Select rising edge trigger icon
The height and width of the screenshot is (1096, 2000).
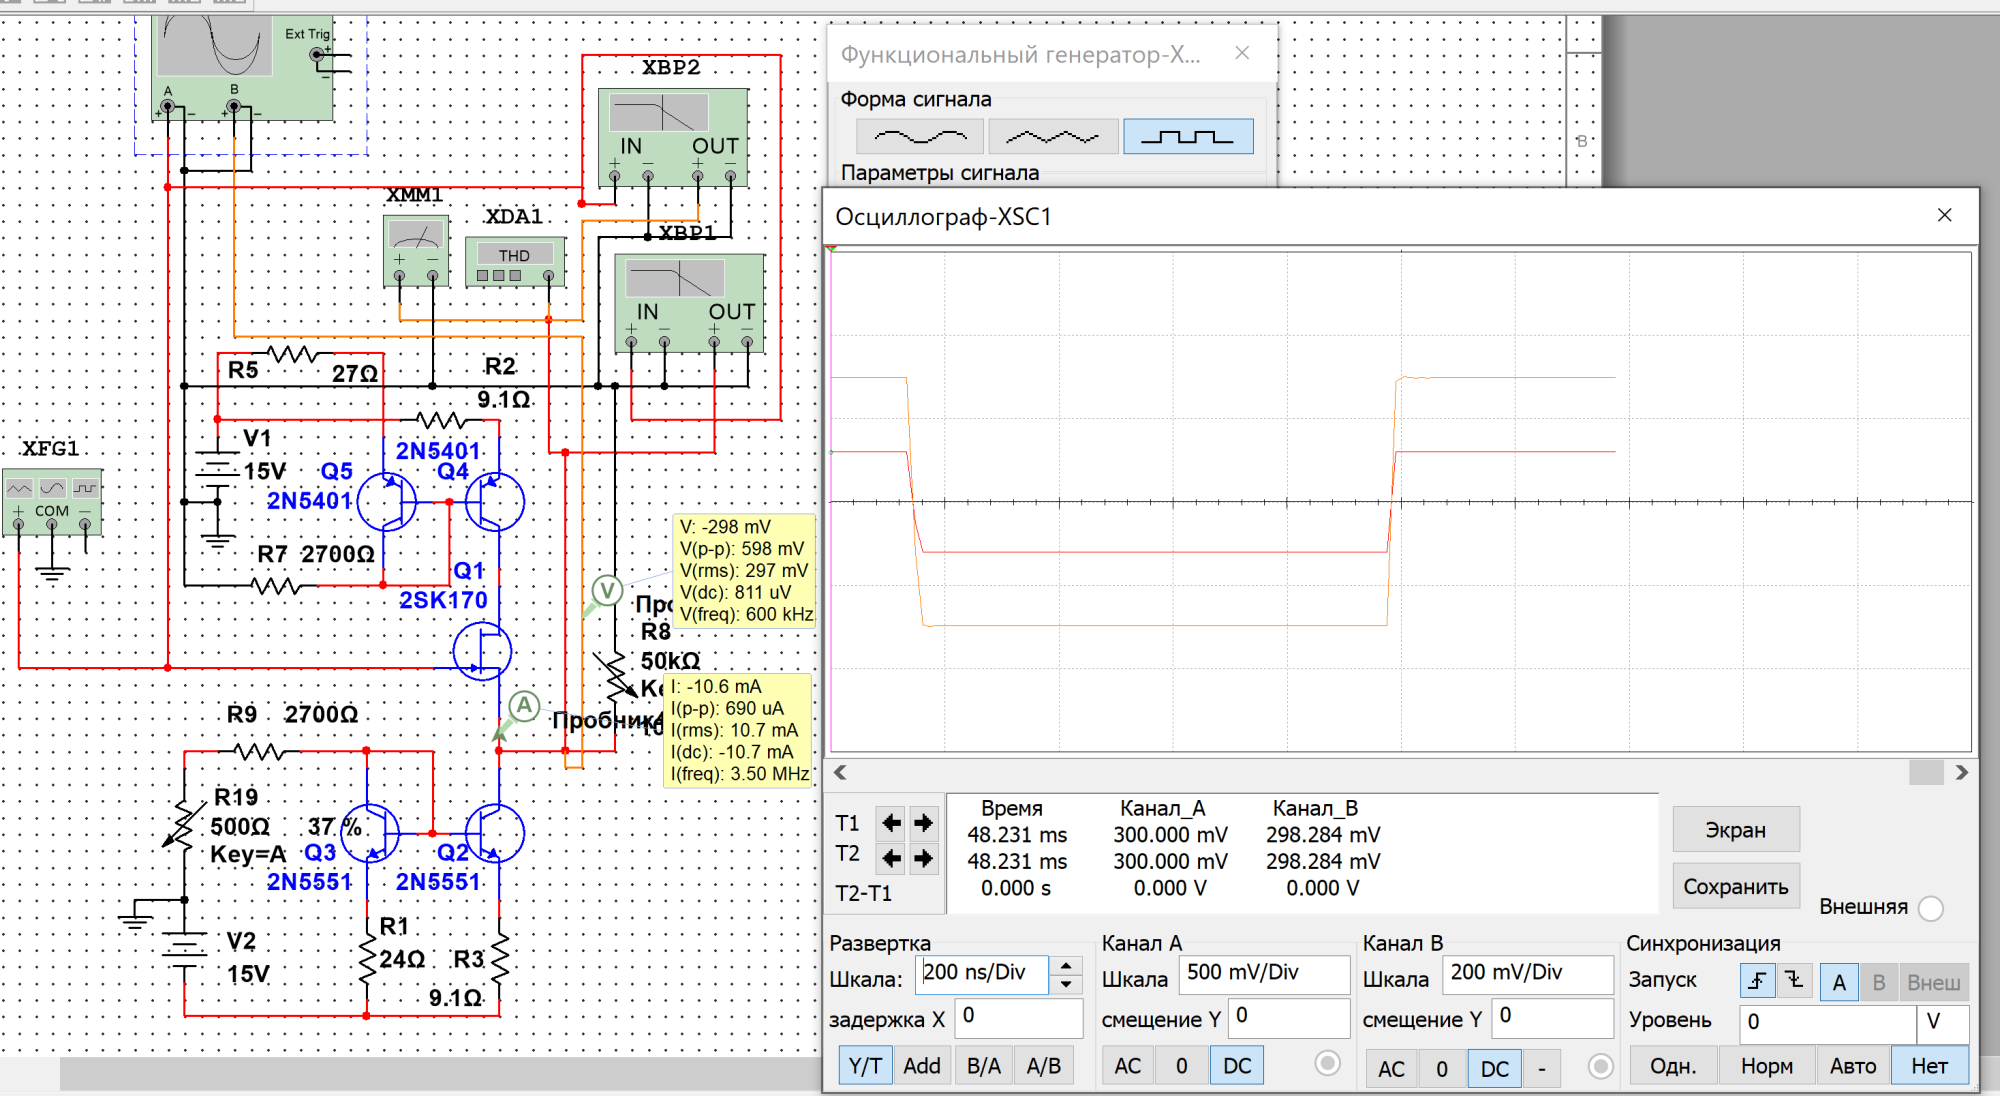click(x=1757, y=981)
